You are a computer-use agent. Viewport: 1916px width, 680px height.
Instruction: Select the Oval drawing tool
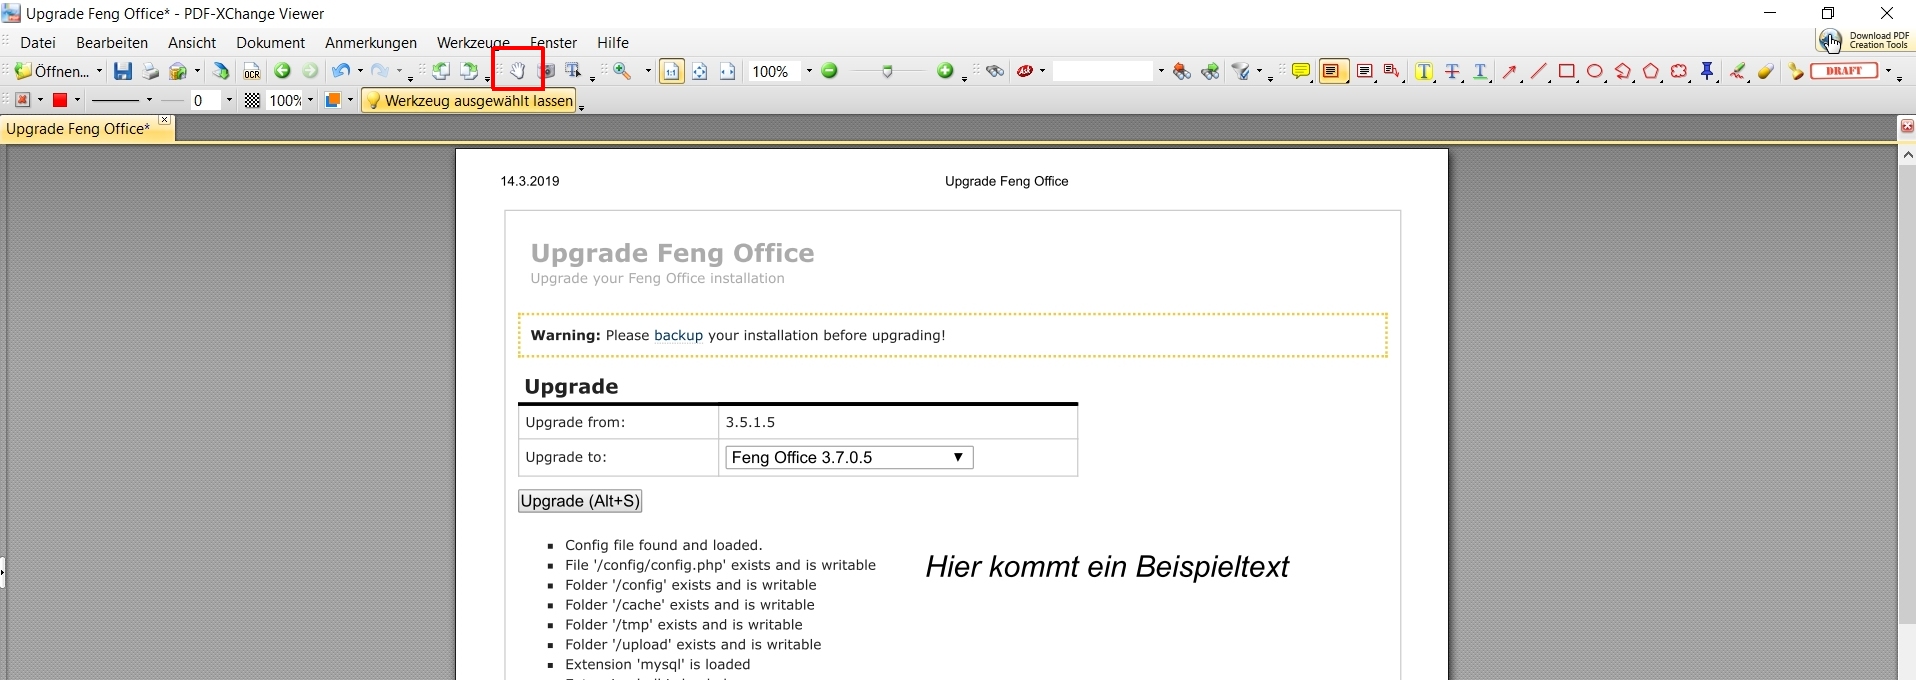[1595, 71]
